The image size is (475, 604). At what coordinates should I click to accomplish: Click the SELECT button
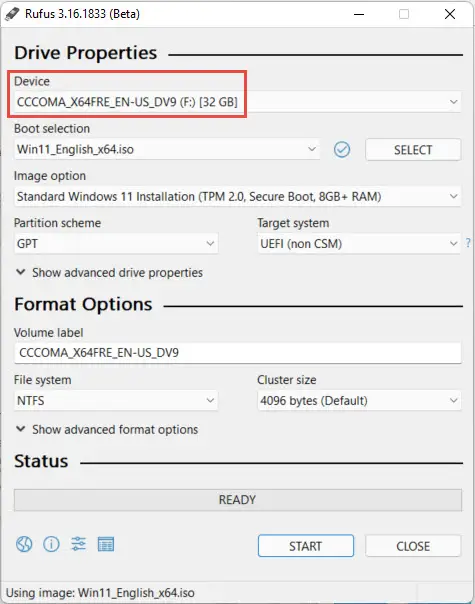(413, 149)
